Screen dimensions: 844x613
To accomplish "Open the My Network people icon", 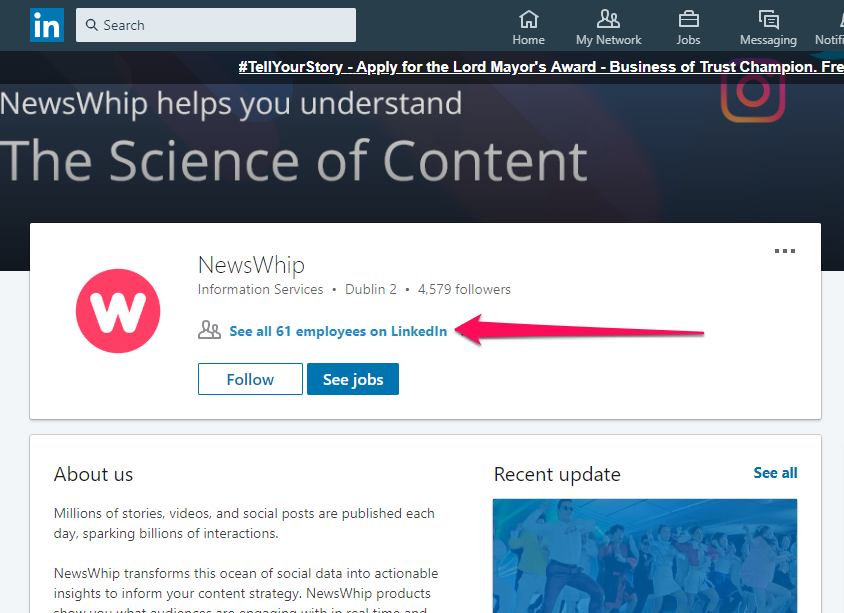I will [x=608, y=19].
